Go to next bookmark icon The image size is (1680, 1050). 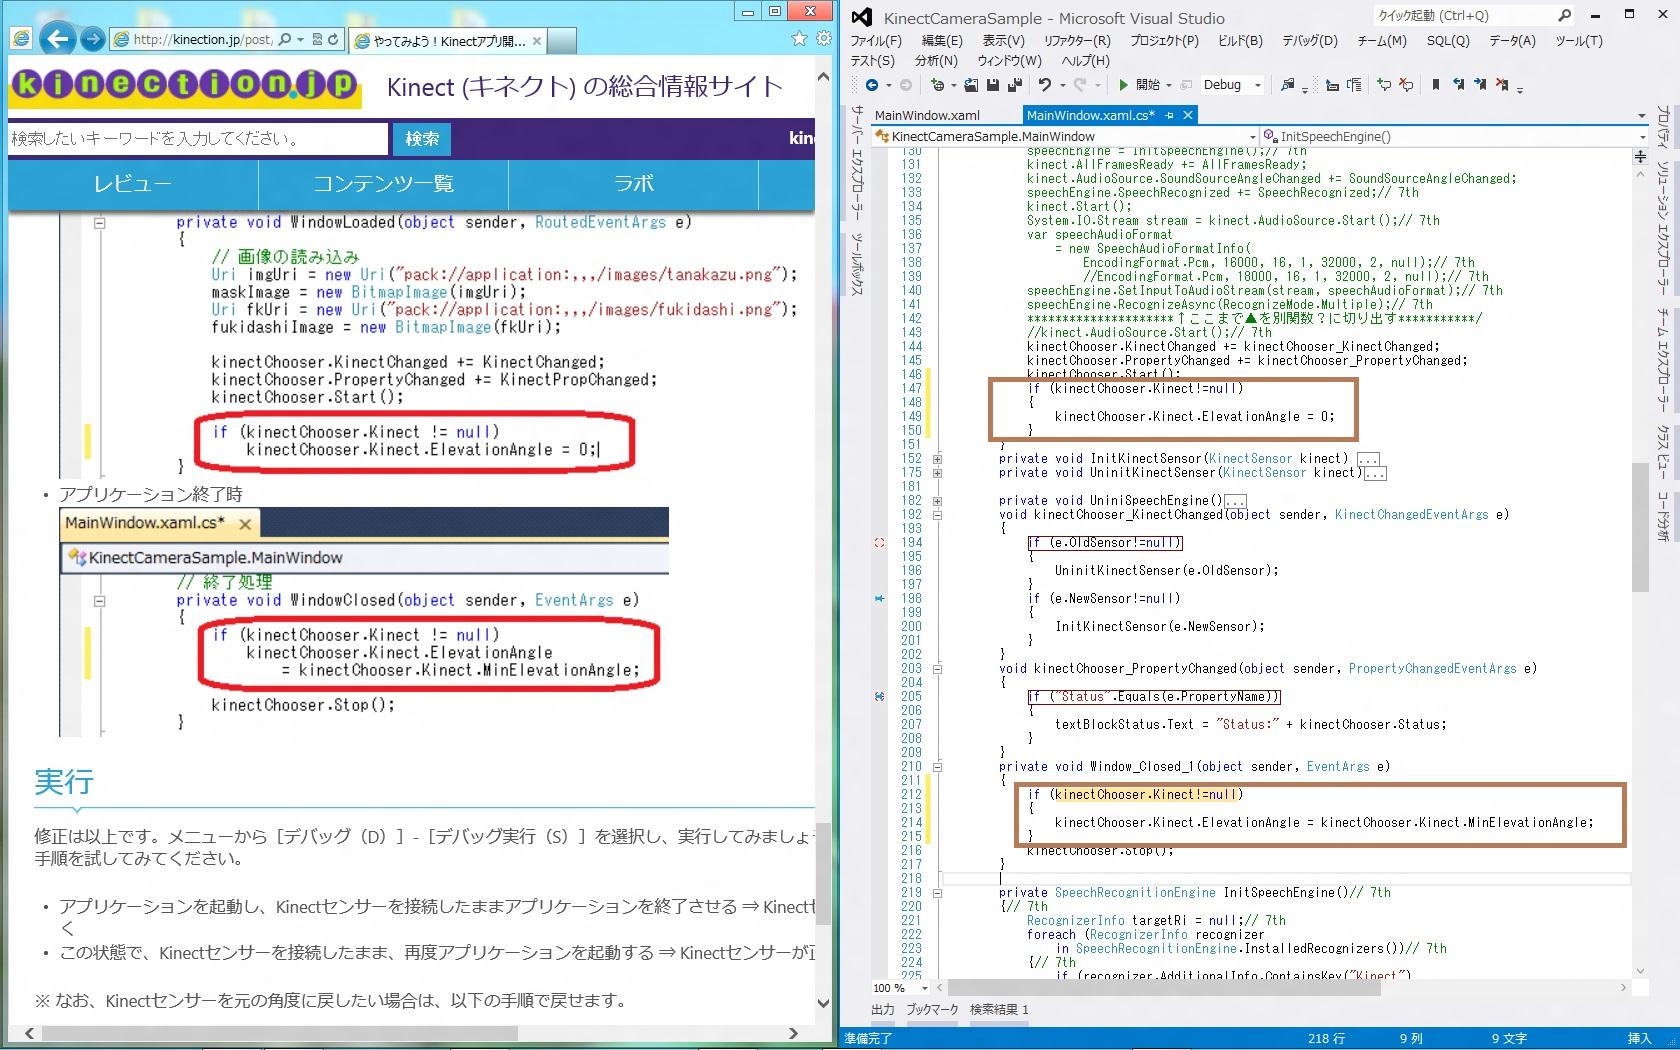1480,85
